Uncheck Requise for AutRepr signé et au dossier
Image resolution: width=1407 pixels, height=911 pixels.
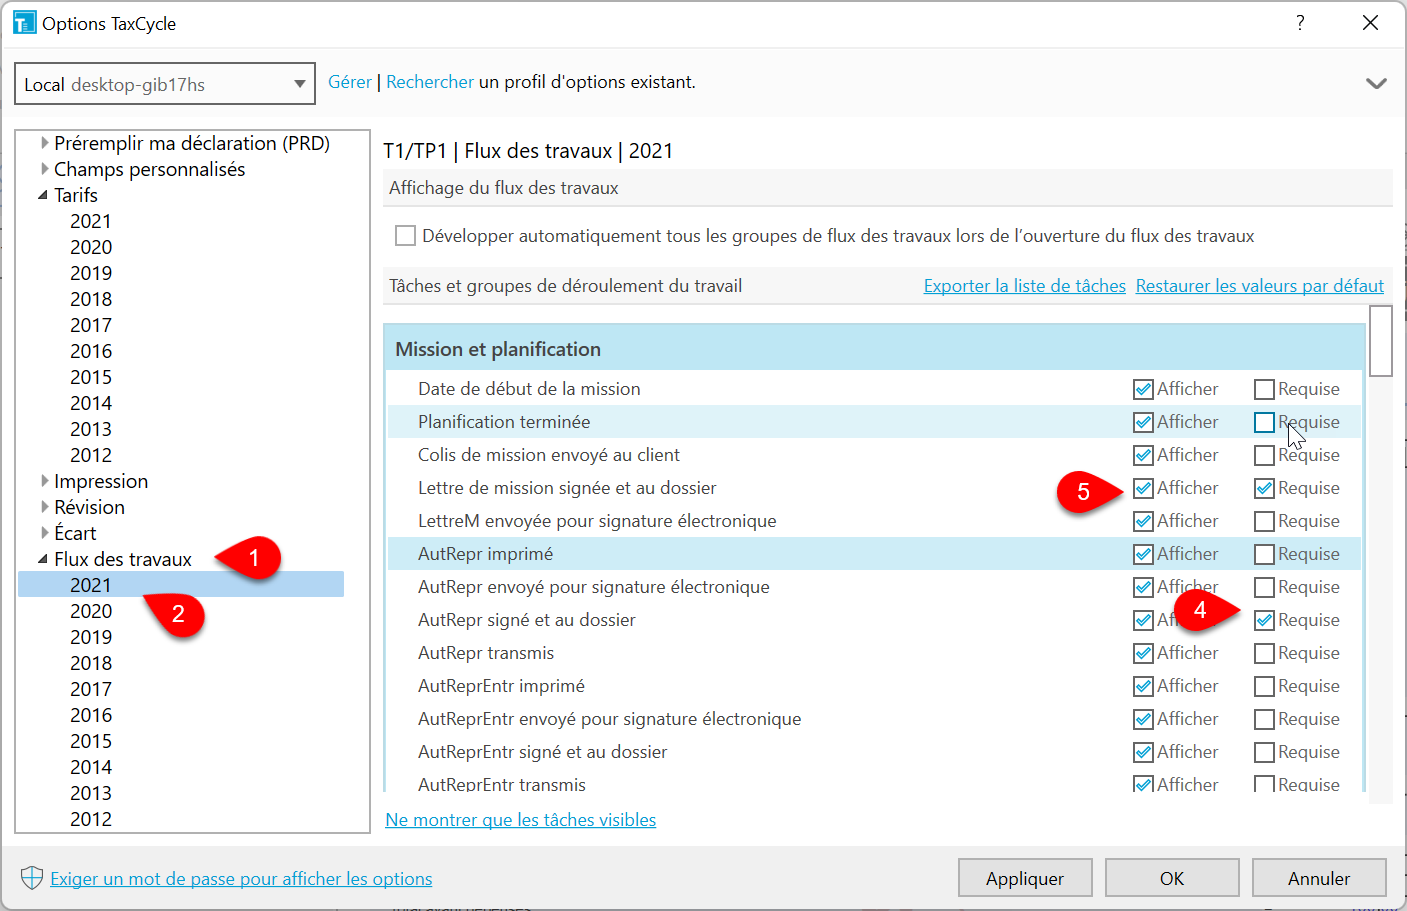[x=1264, y=620]
